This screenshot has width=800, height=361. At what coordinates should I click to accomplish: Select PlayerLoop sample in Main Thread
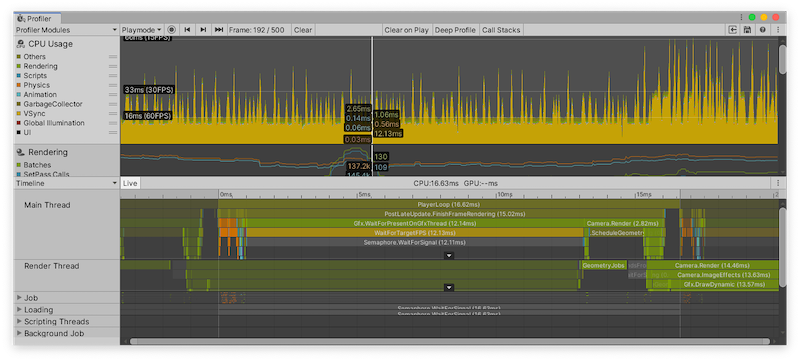[448, 204]
